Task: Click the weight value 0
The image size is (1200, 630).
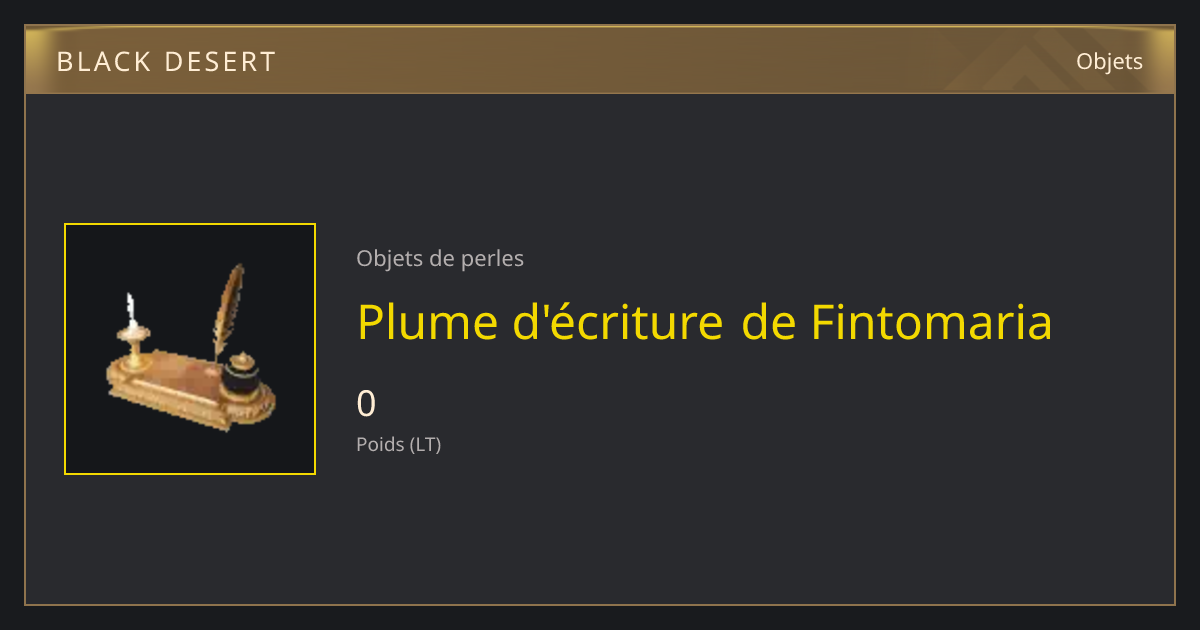Action: point(367,404)
